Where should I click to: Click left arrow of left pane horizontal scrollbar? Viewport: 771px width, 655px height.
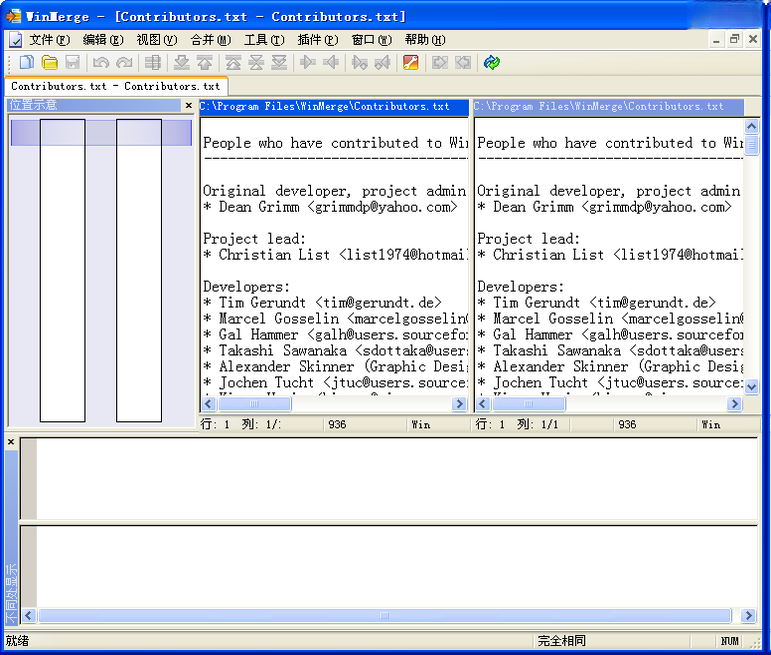click(208, 404)
